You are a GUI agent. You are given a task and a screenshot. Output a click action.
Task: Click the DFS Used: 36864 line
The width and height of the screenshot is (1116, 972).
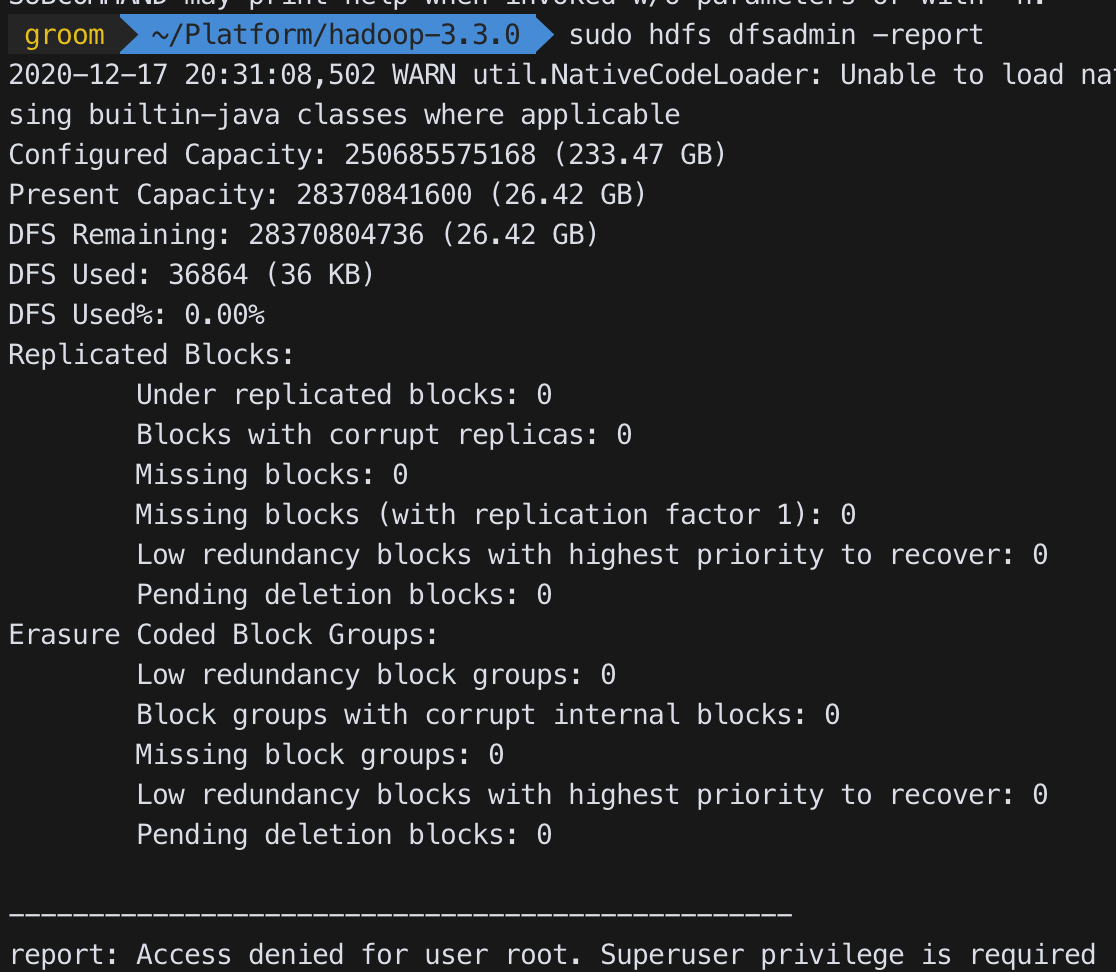coord(191,274)
